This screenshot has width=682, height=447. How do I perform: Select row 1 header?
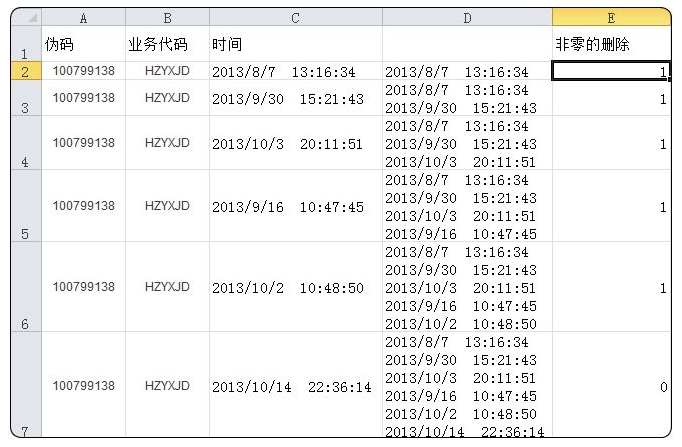click(x=24, y=44)
